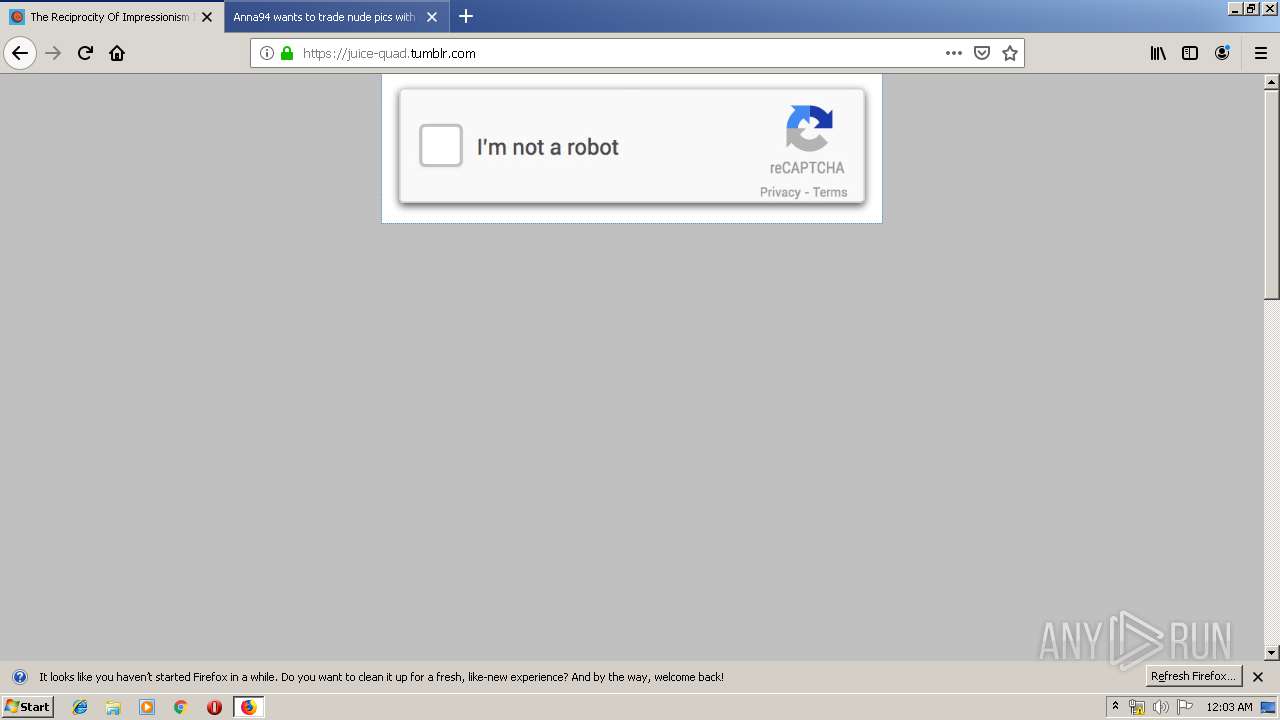Open the Firefox account icon
Screen dimensions: 1280x720
(x=1222, y=53)
